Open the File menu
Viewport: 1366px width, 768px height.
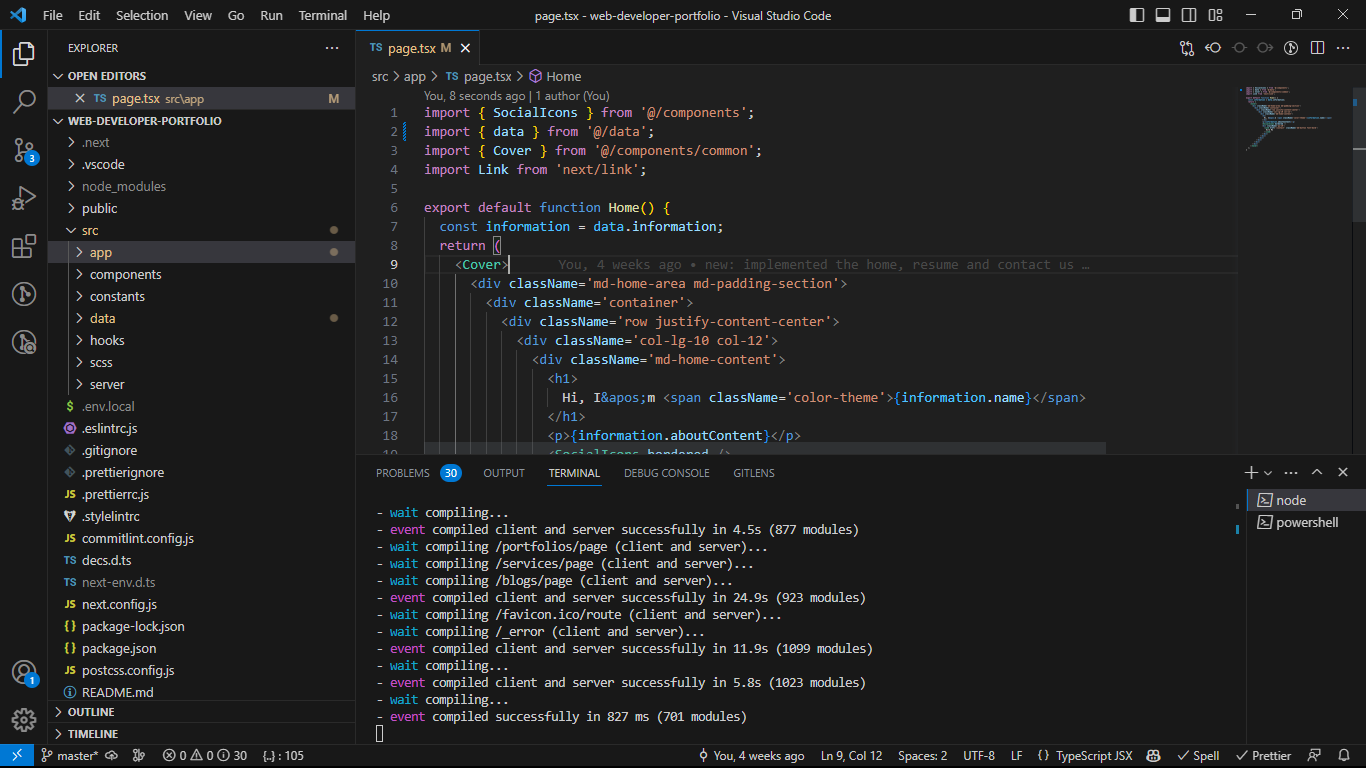click(x=53, y=15)
